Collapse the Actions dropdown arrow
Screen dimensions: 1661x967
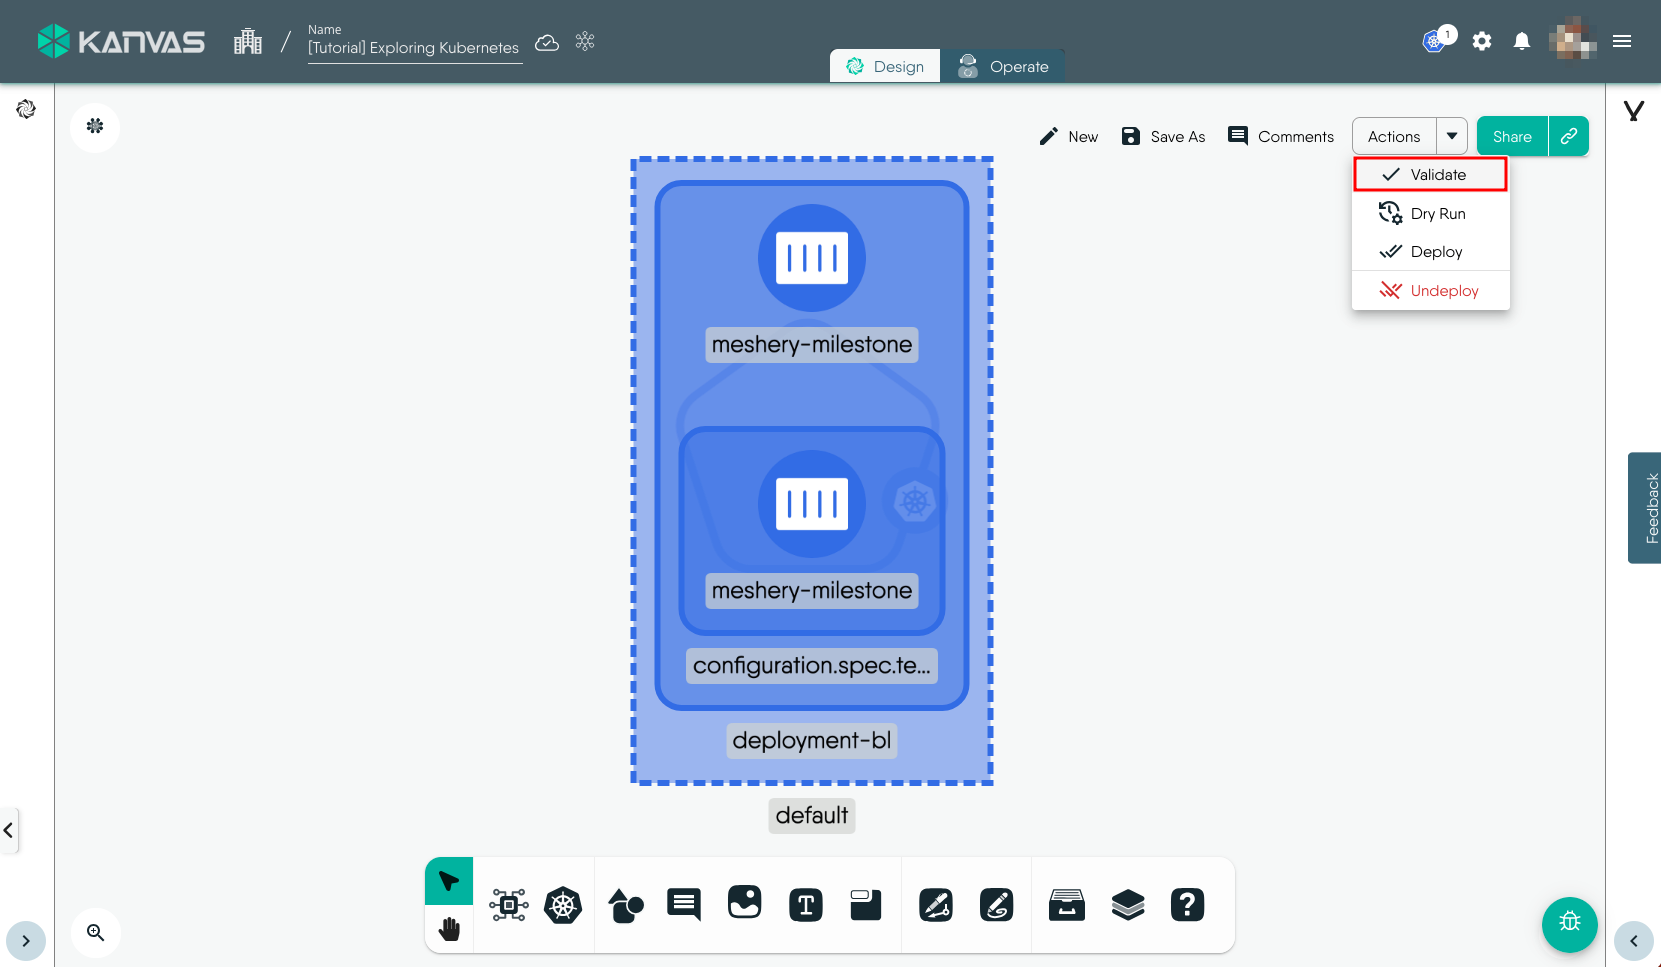click(1452, 136)
